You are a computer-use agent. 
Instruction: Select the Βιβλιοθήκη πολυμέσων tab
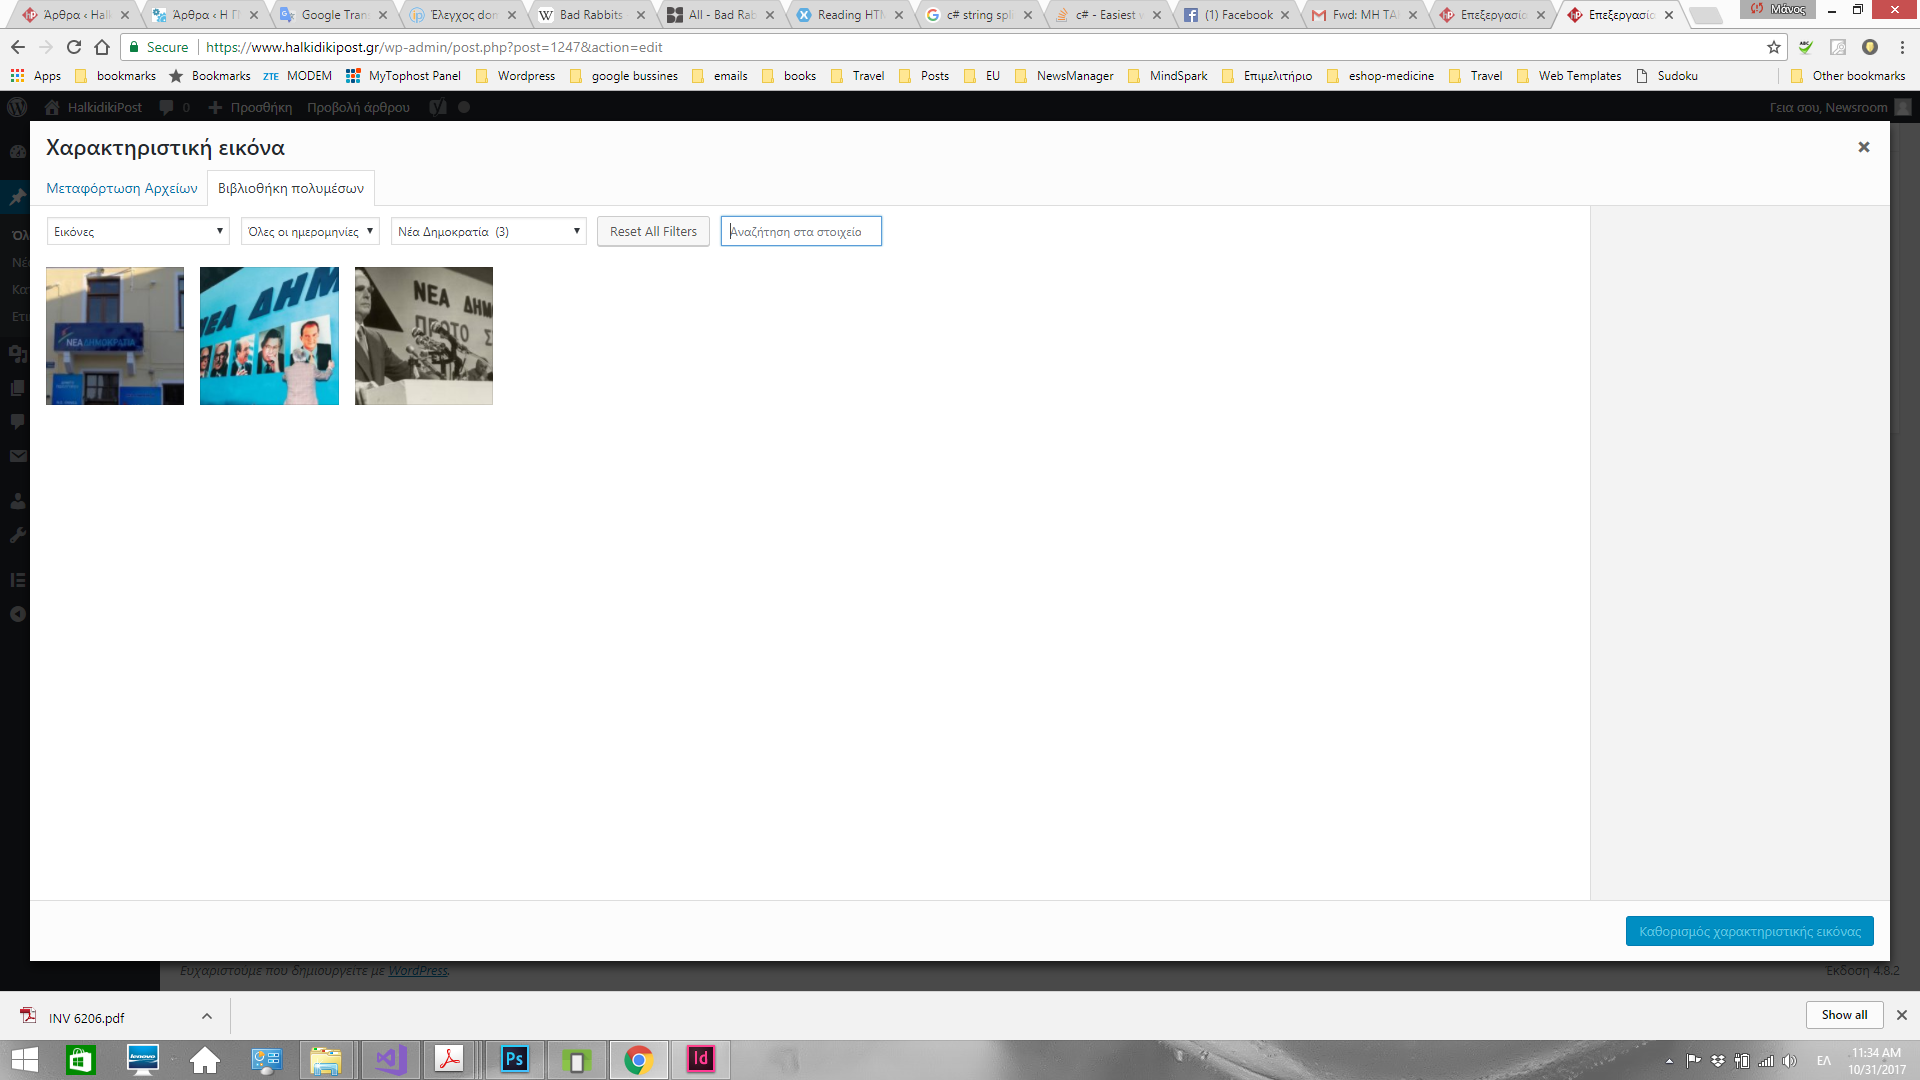click(x=291, y=188)
